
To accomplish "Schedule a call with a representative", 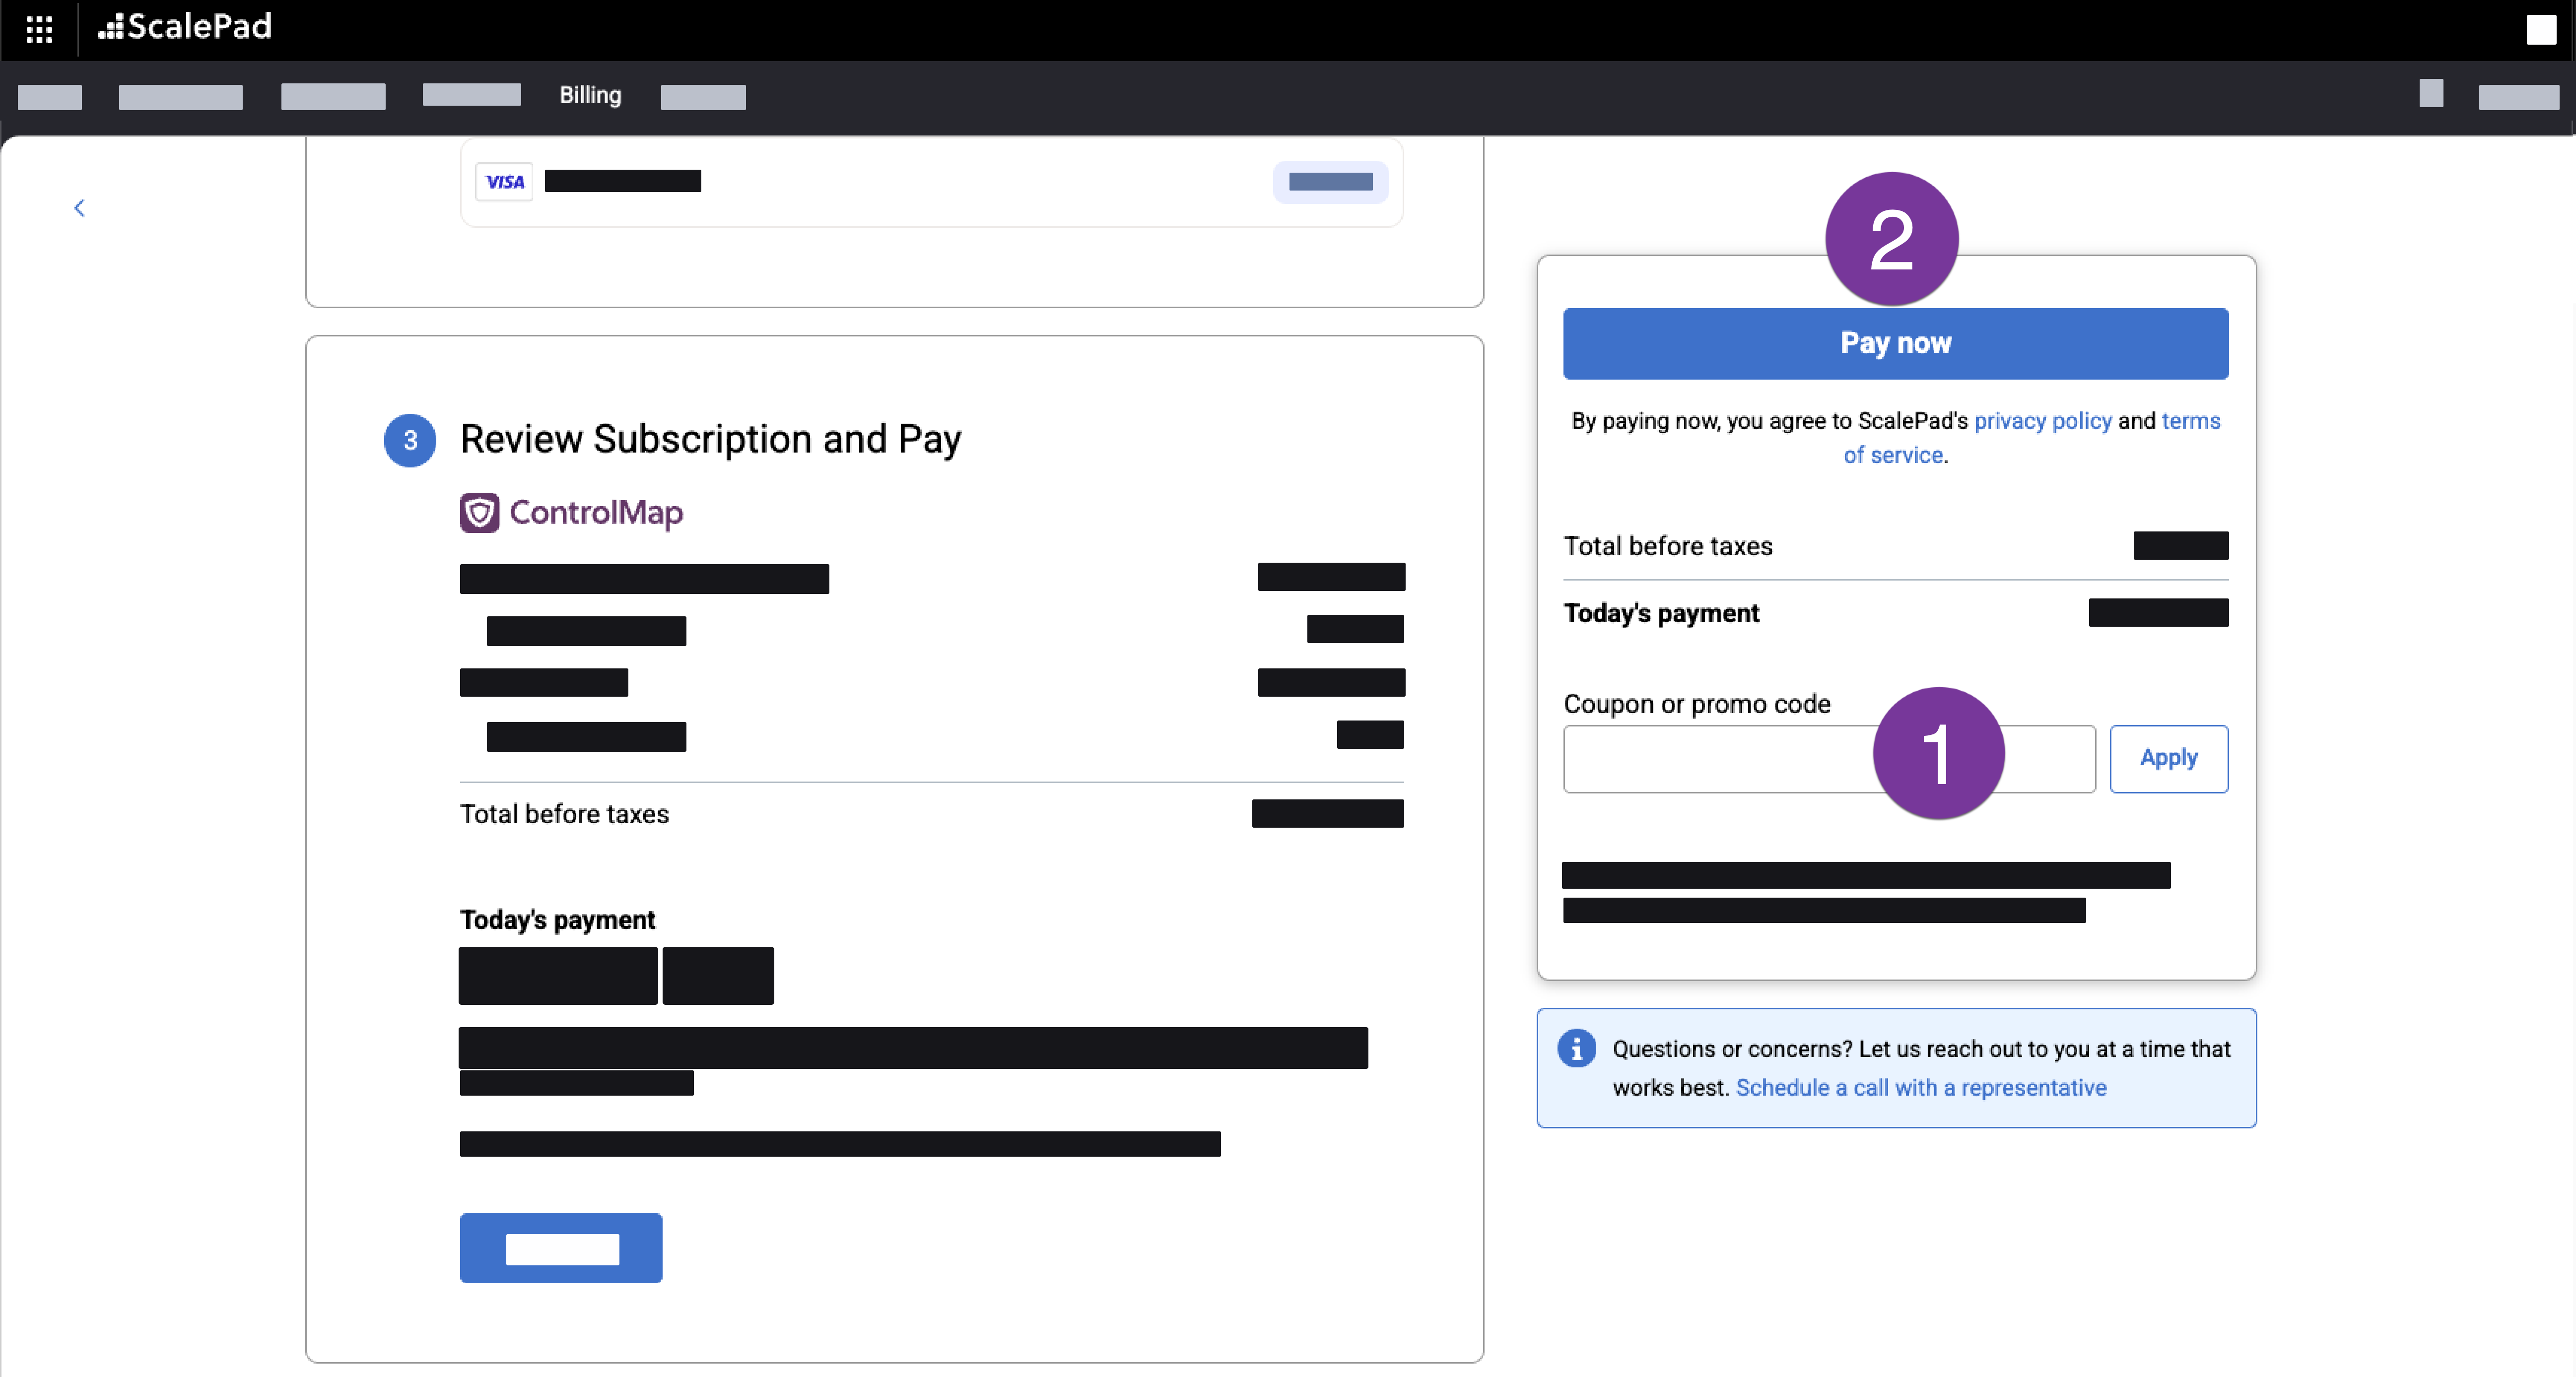I will point(1920,1088).
